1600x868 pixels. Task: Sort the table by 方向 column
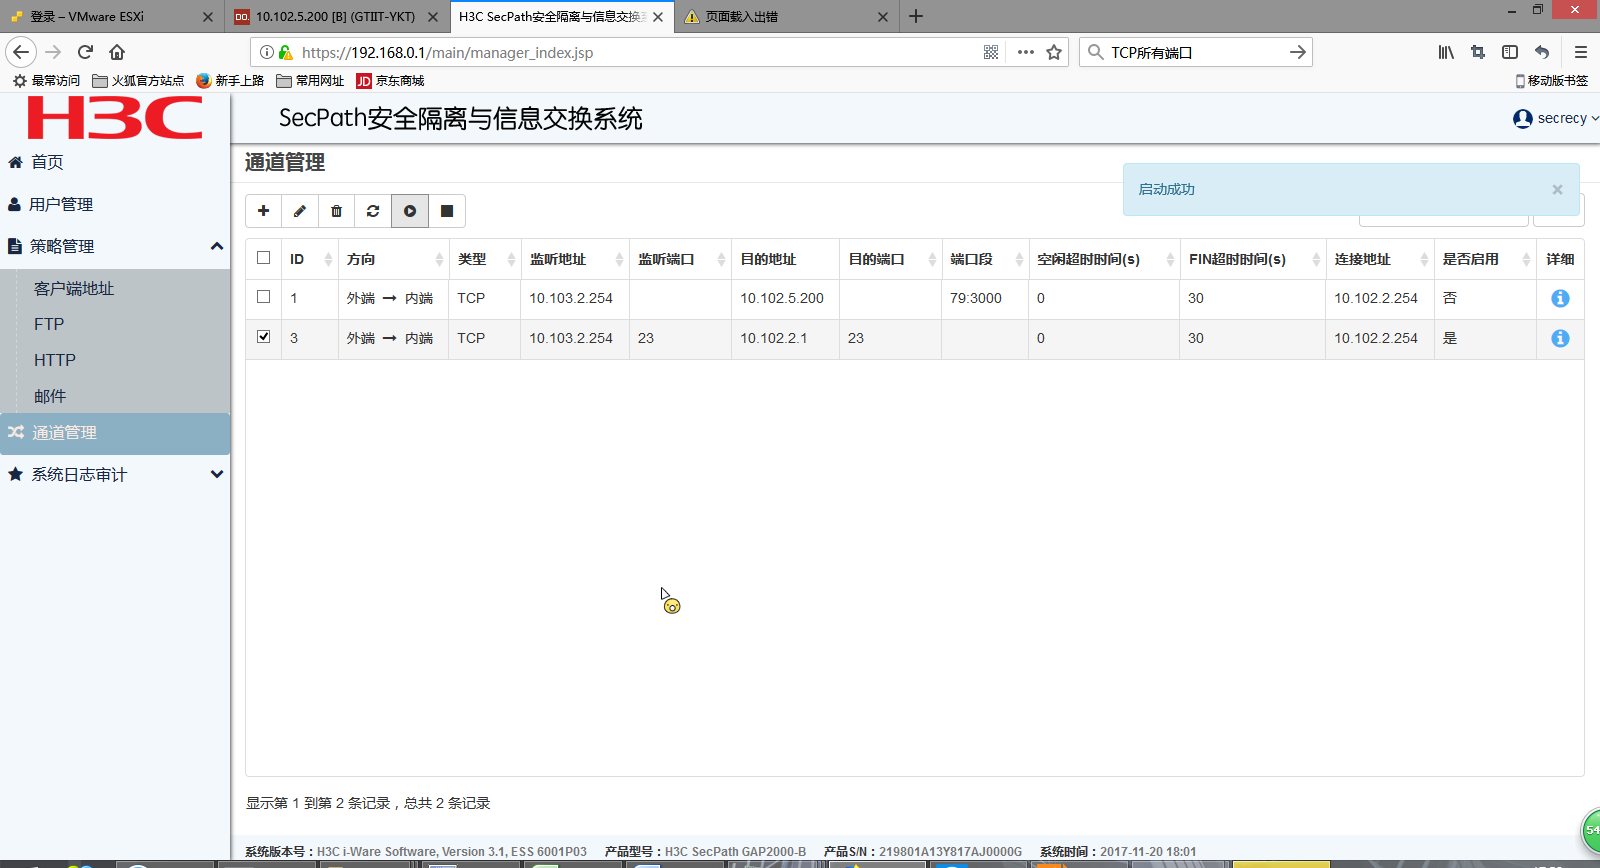[x=394, y=259]
